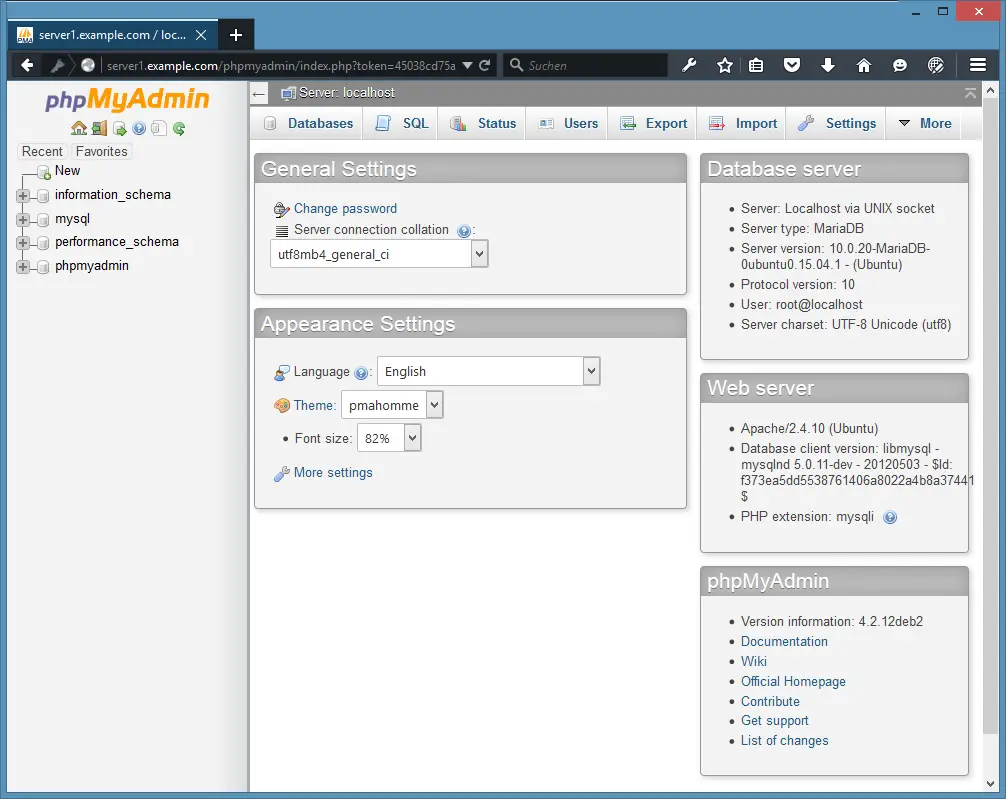Open the Contribute link
Viewport: 1006px width, 799px height.
tap(770, 701)
